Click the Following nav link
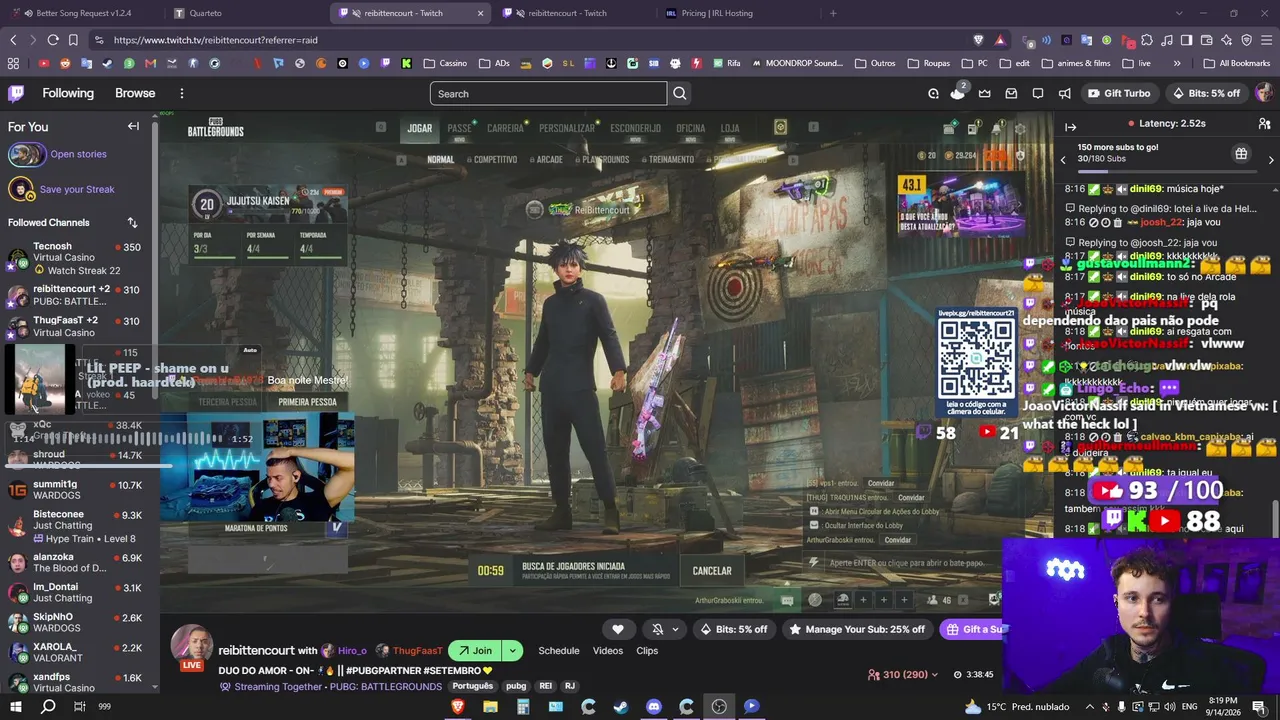Viewport: 1280px width, 720px height. point(68,93)
